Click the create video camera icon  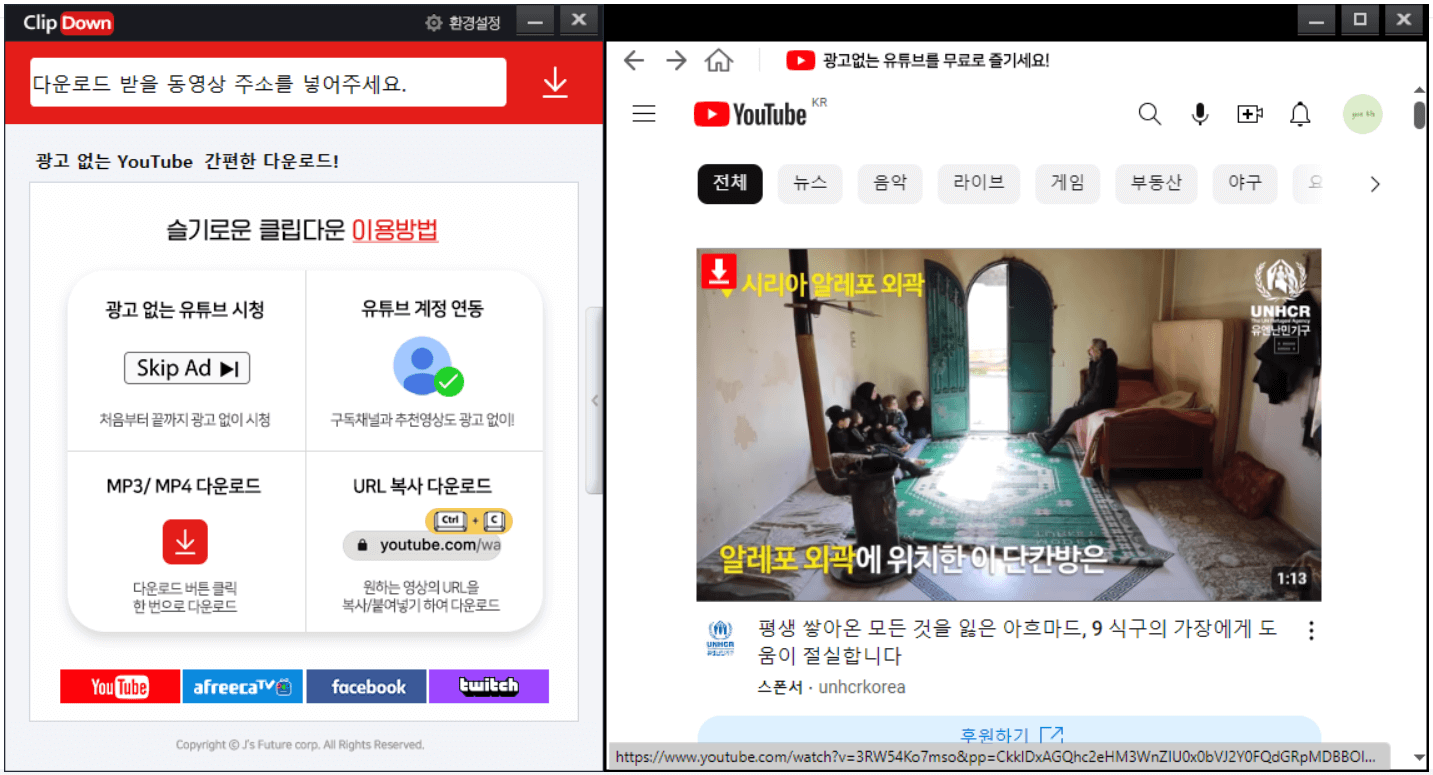(1250, 114)
